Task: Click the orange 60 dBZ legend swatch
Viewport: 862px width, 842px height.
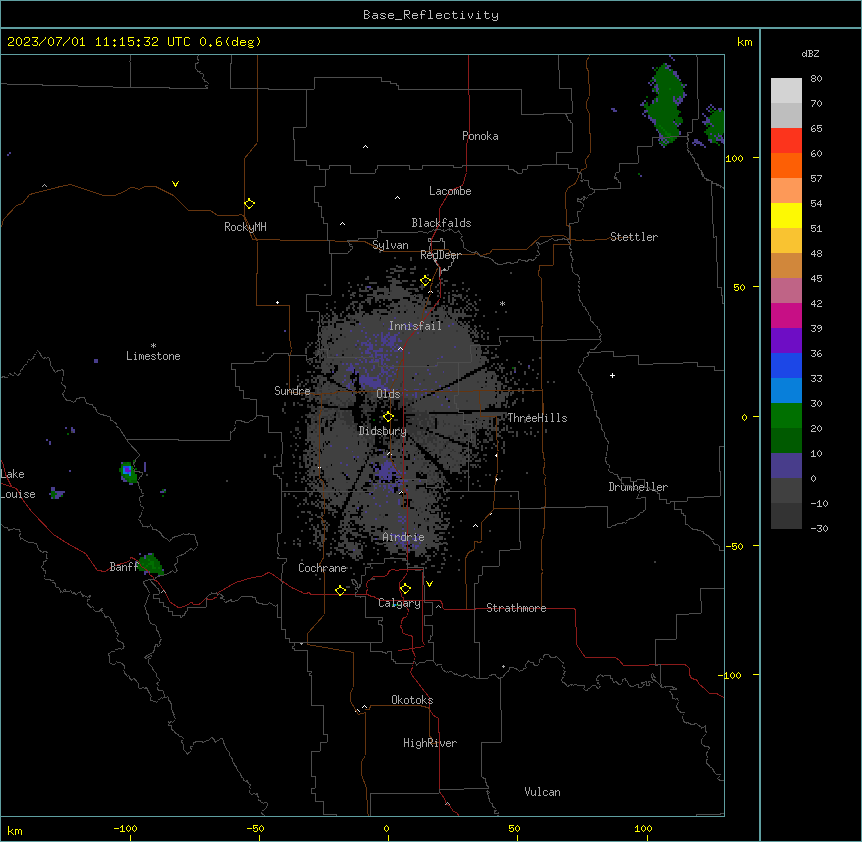Action: 786,165
